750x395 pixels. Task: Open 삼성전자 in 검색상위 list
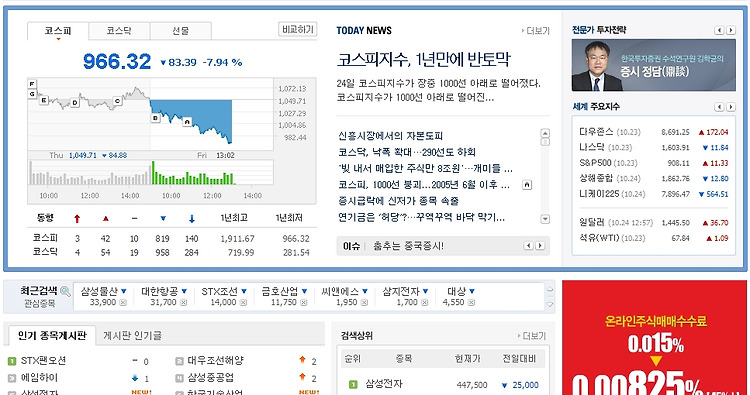pos(384,384)
